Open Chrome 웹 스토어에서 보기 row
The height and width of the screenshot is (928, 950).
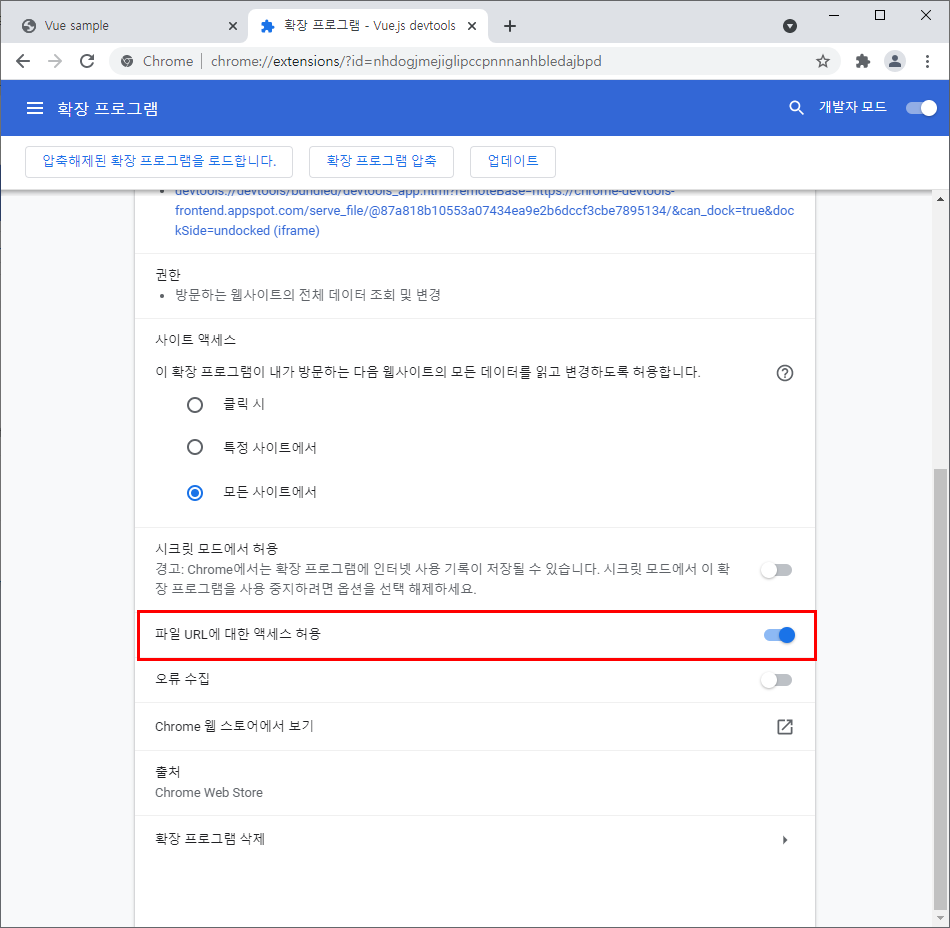point(475,727)
